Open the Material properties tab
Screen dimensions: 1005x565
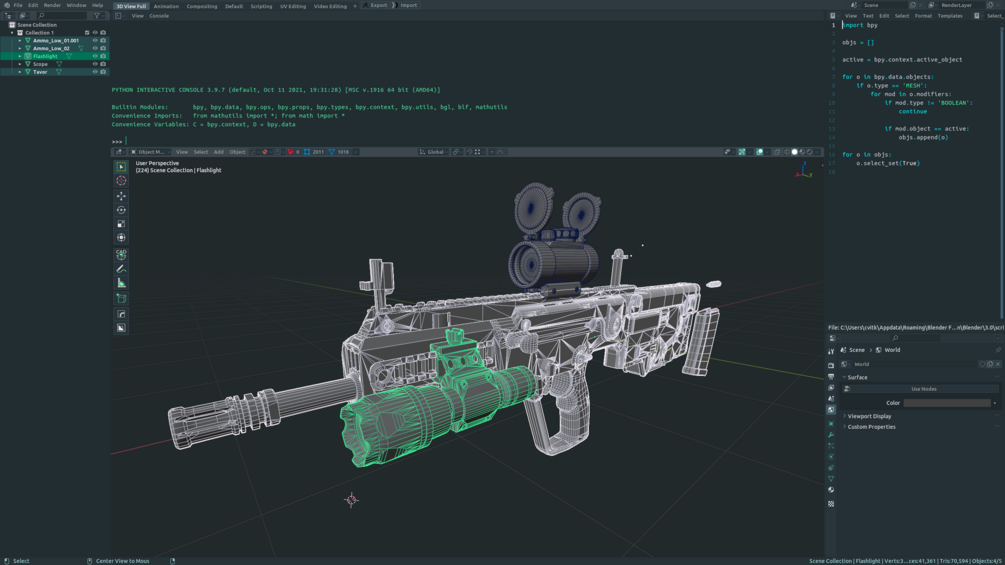831,489
